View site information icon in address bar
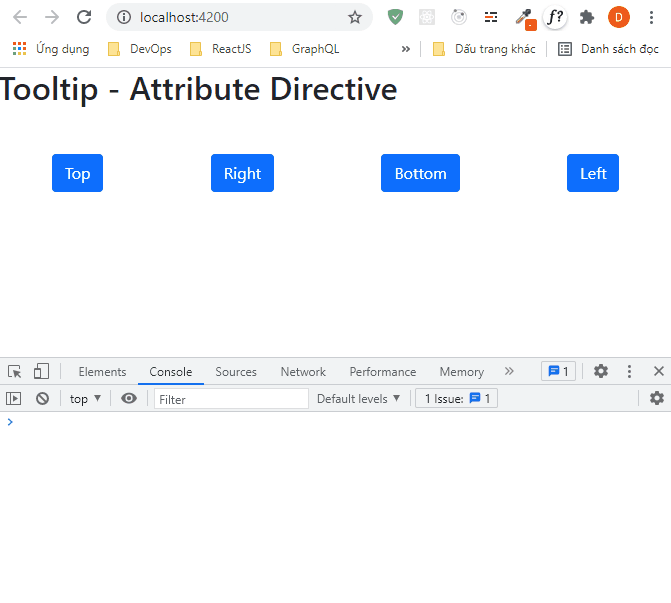 pos(124,17)
